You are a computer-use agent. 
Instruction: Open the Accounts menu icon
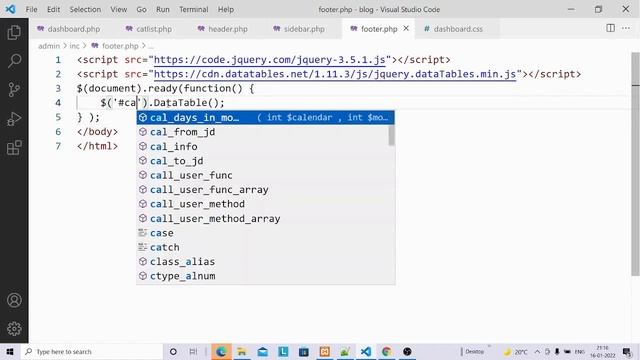click(14, 300)
